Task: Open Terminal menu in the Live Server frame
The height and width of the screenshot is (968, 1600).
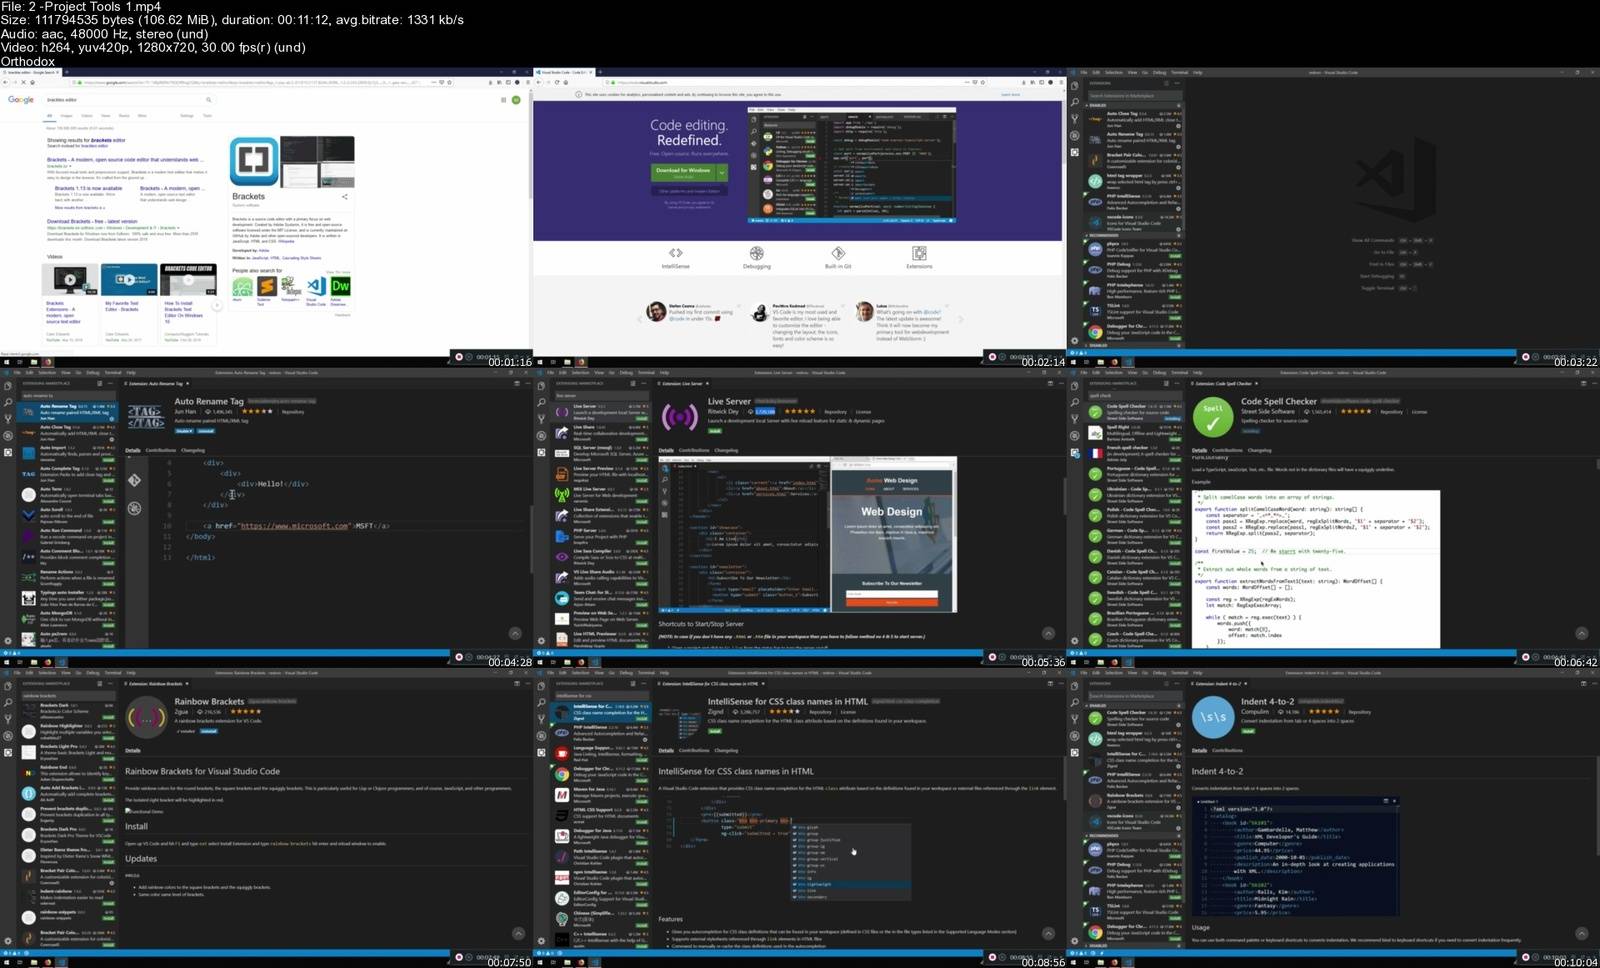Action: 646,372
